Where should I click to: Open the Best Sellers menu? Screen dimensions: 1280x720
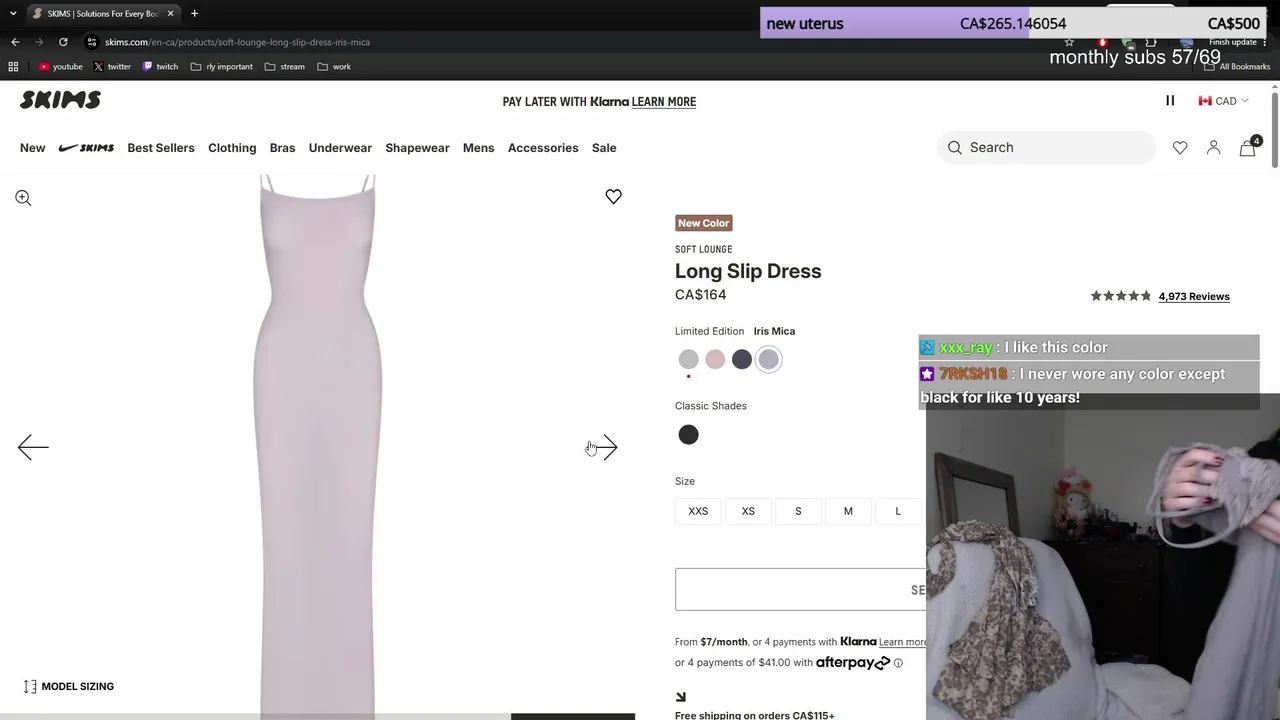(161, 148)
